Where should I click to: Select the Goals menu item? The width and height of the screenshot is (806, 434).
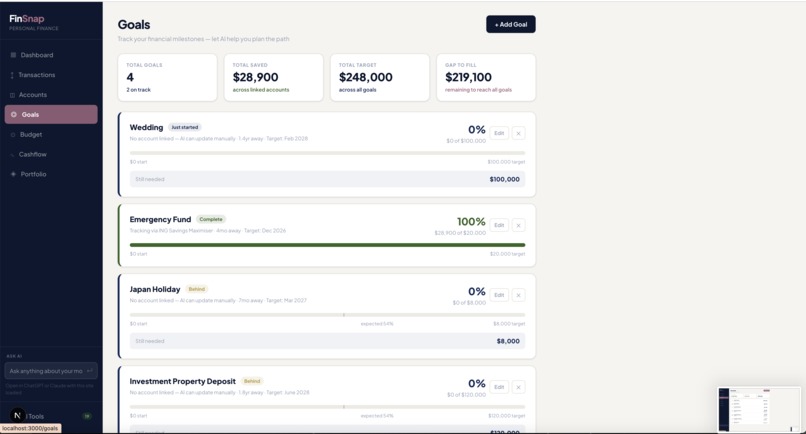51,115
